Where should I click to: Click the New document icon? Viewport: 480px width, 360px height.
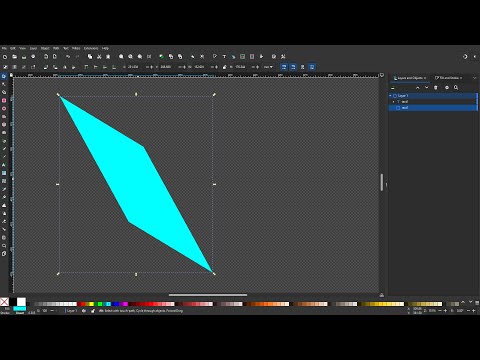pos(5,57)
